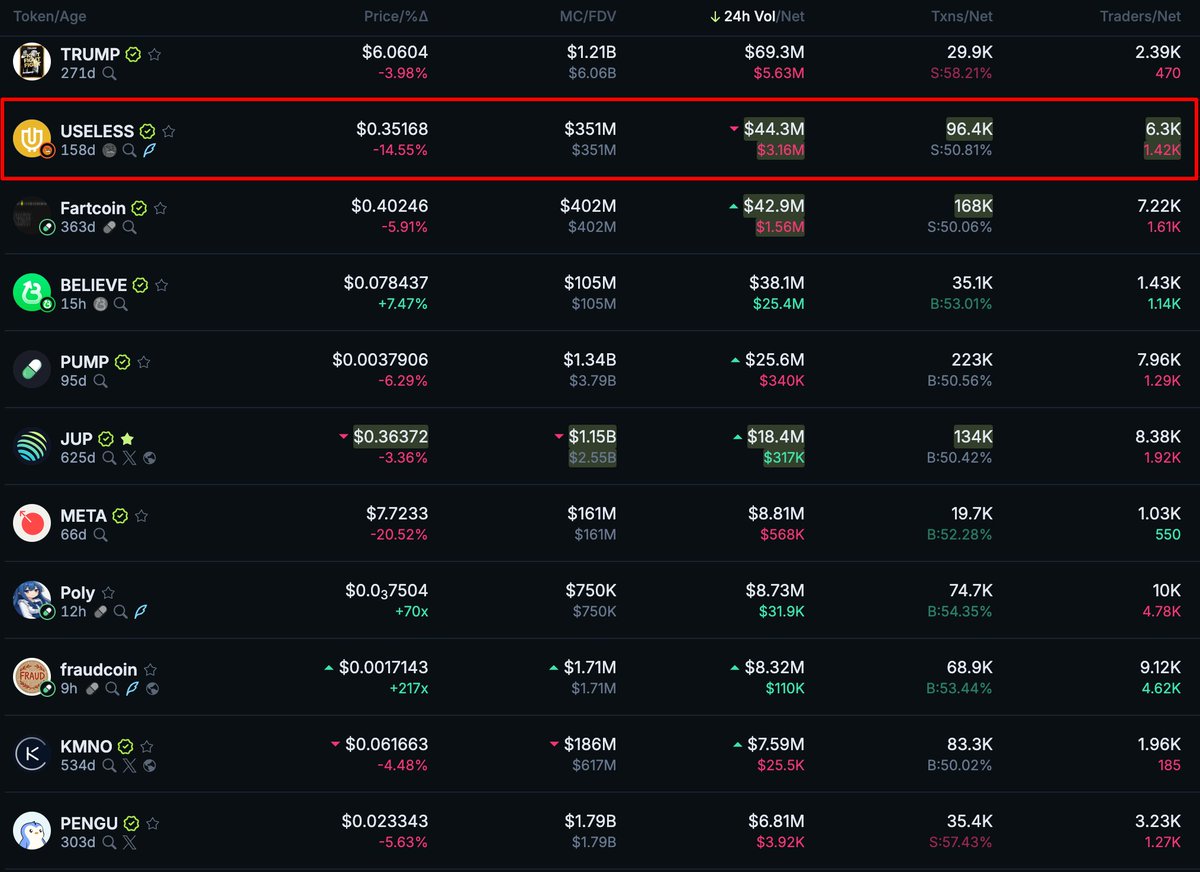Image resolution: width=1200 pixels, height=872 pixels.
Task: Open the fraudcoin token logo
Action: [x=32, y=677]
